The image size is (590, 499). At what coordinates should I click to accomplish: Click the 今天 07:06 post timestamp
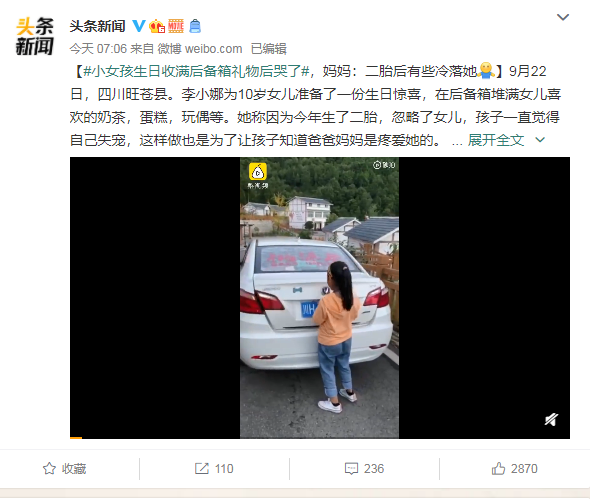98,49
